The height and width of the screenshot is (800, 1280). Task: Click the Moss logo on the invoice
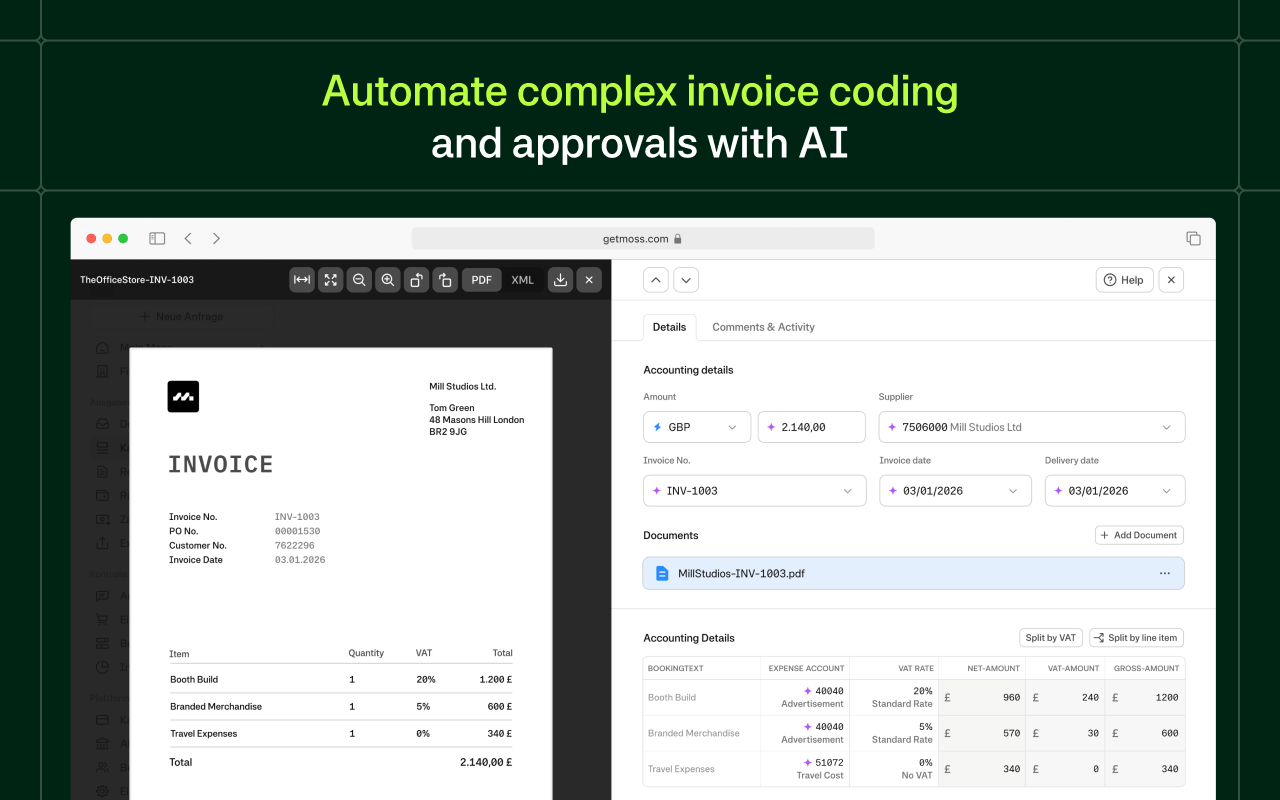click(183, 397)
